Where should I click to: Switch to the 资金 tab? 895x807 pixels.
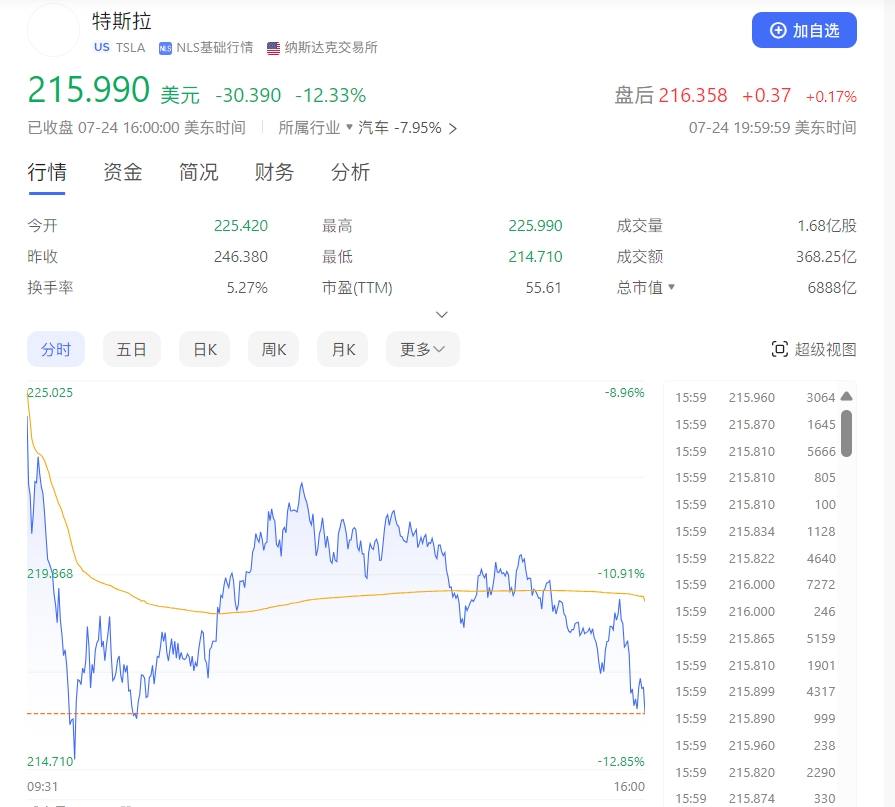point(123,172)
